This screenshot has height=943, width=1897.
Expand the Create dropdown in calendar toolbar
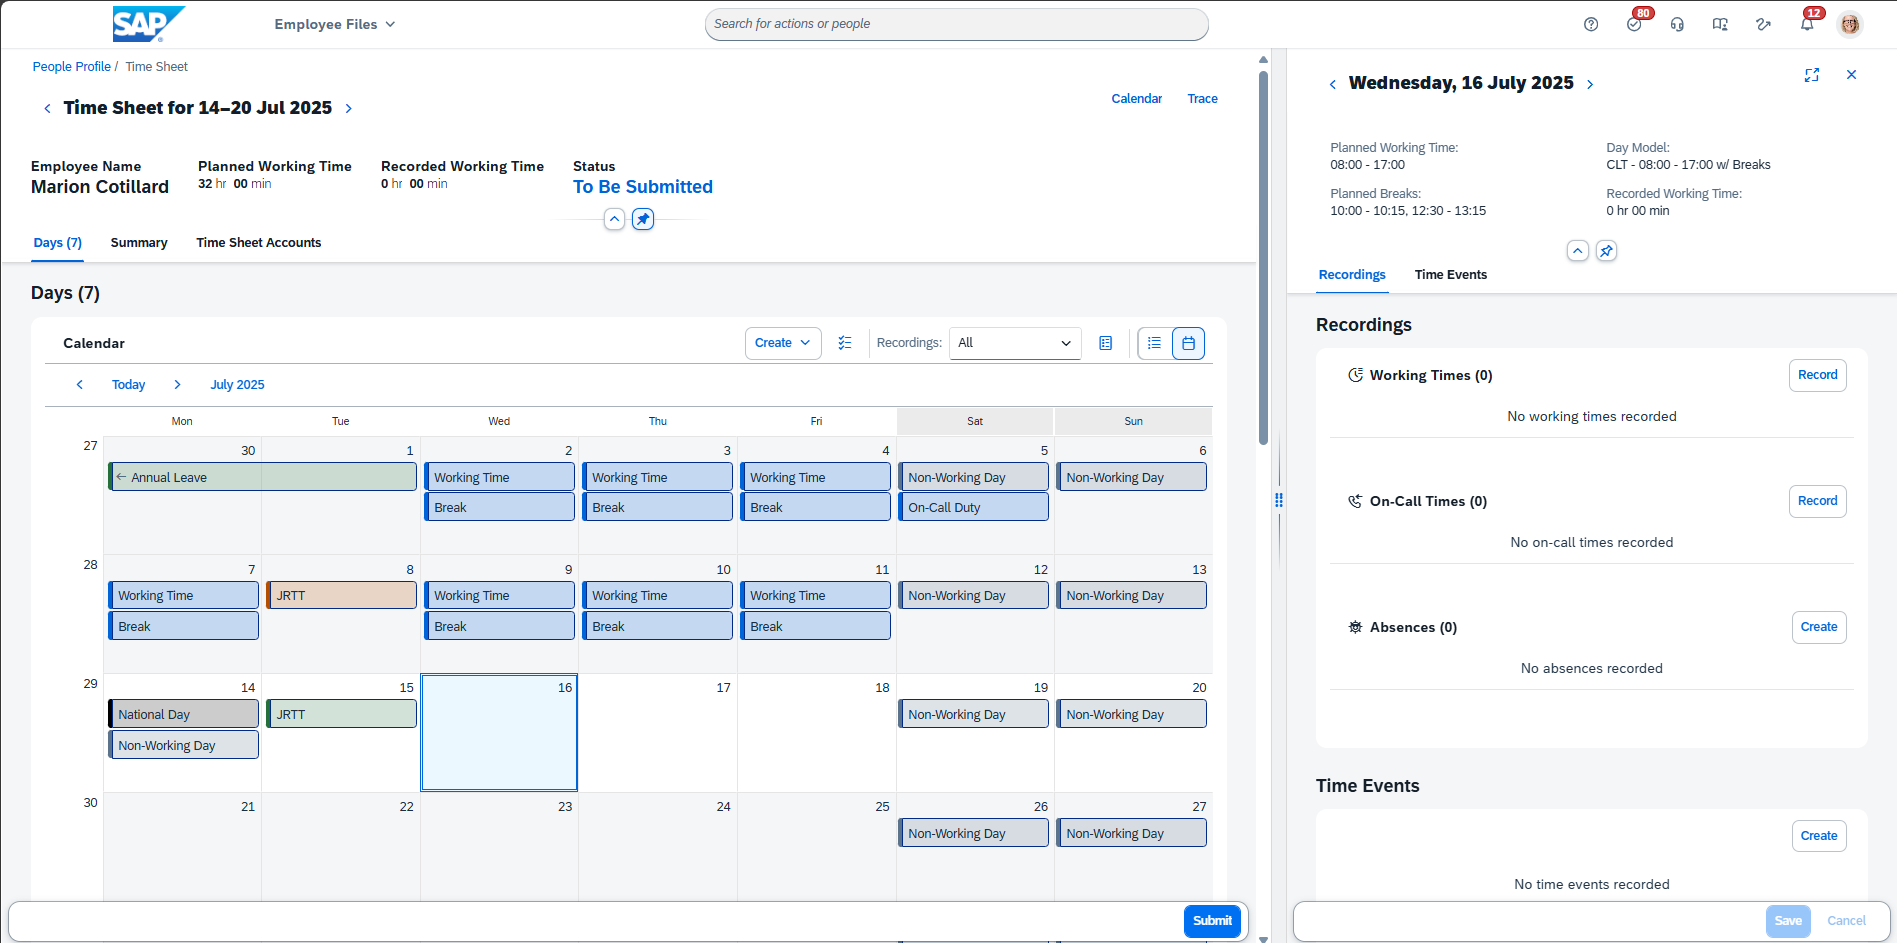click(x=783, y=343)
